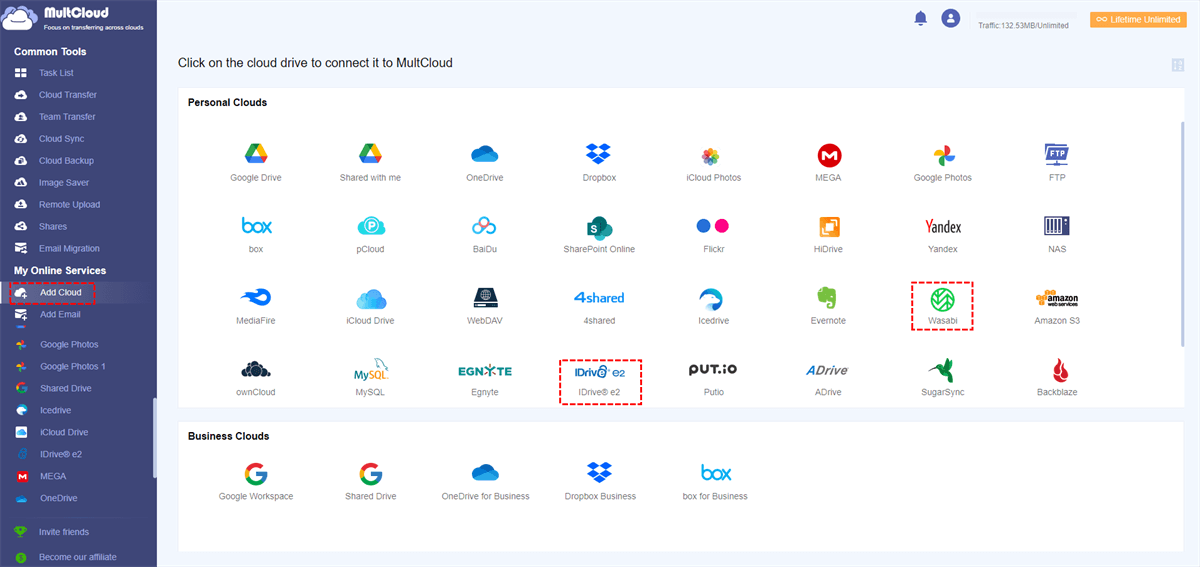Add the ownCloud service
Image resolution: width=1200 pixels, height=567 pixels.
(256, 379)
